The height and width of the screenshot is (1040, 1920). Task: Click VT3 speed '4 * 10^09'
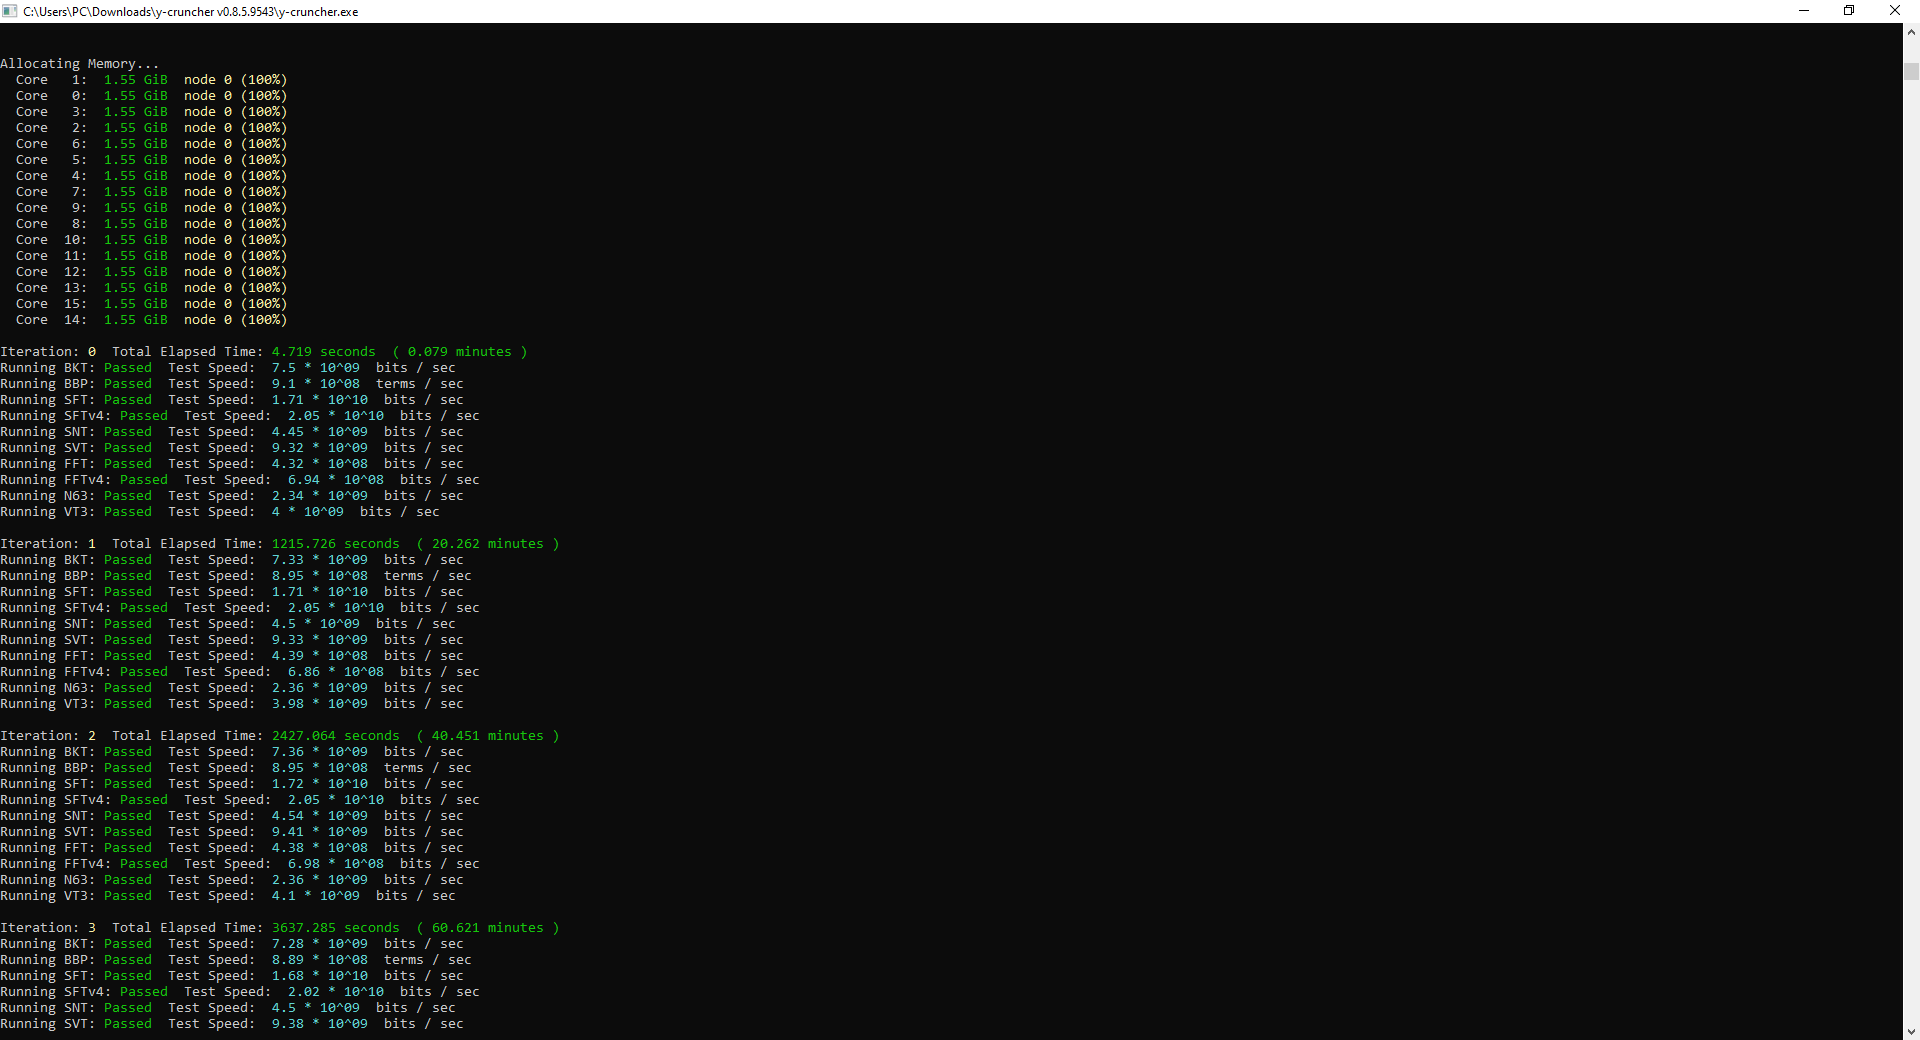pos(308,512)
